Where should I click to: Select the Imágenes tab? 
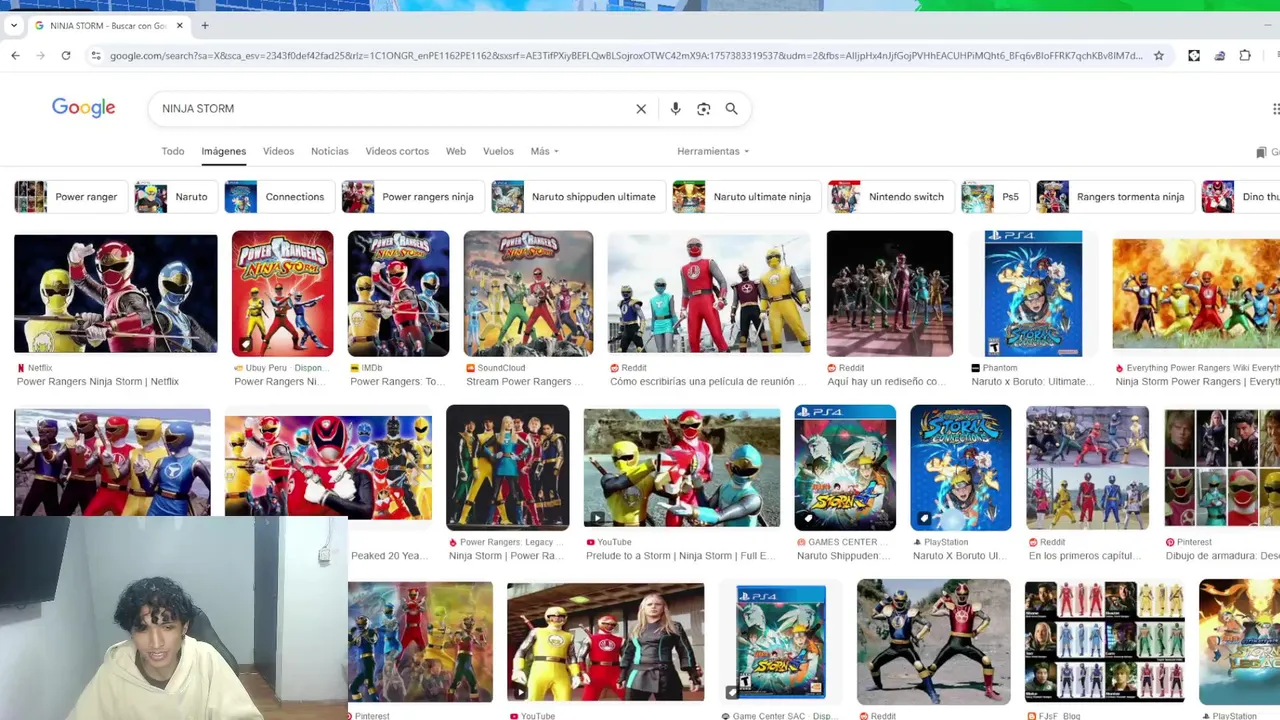(224, 151)
